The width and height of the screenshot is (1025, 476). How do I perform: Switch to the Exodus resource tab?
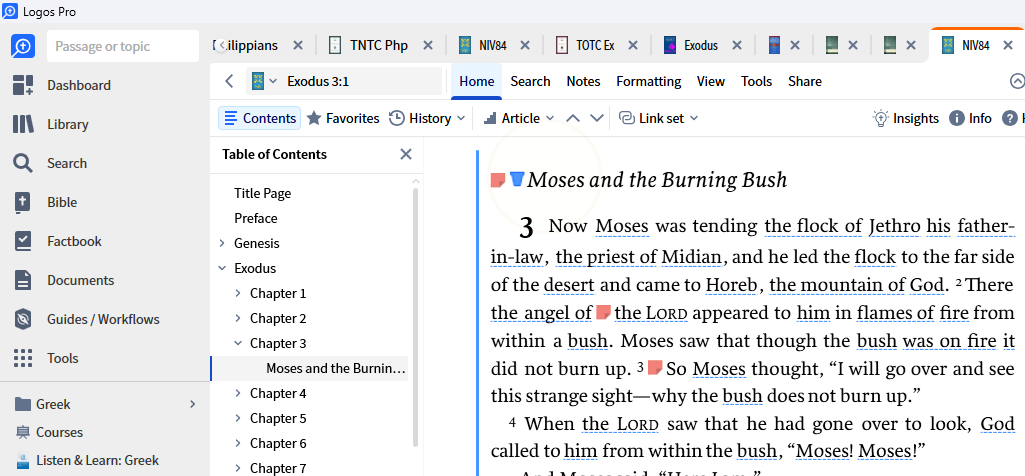click(691, 45)
